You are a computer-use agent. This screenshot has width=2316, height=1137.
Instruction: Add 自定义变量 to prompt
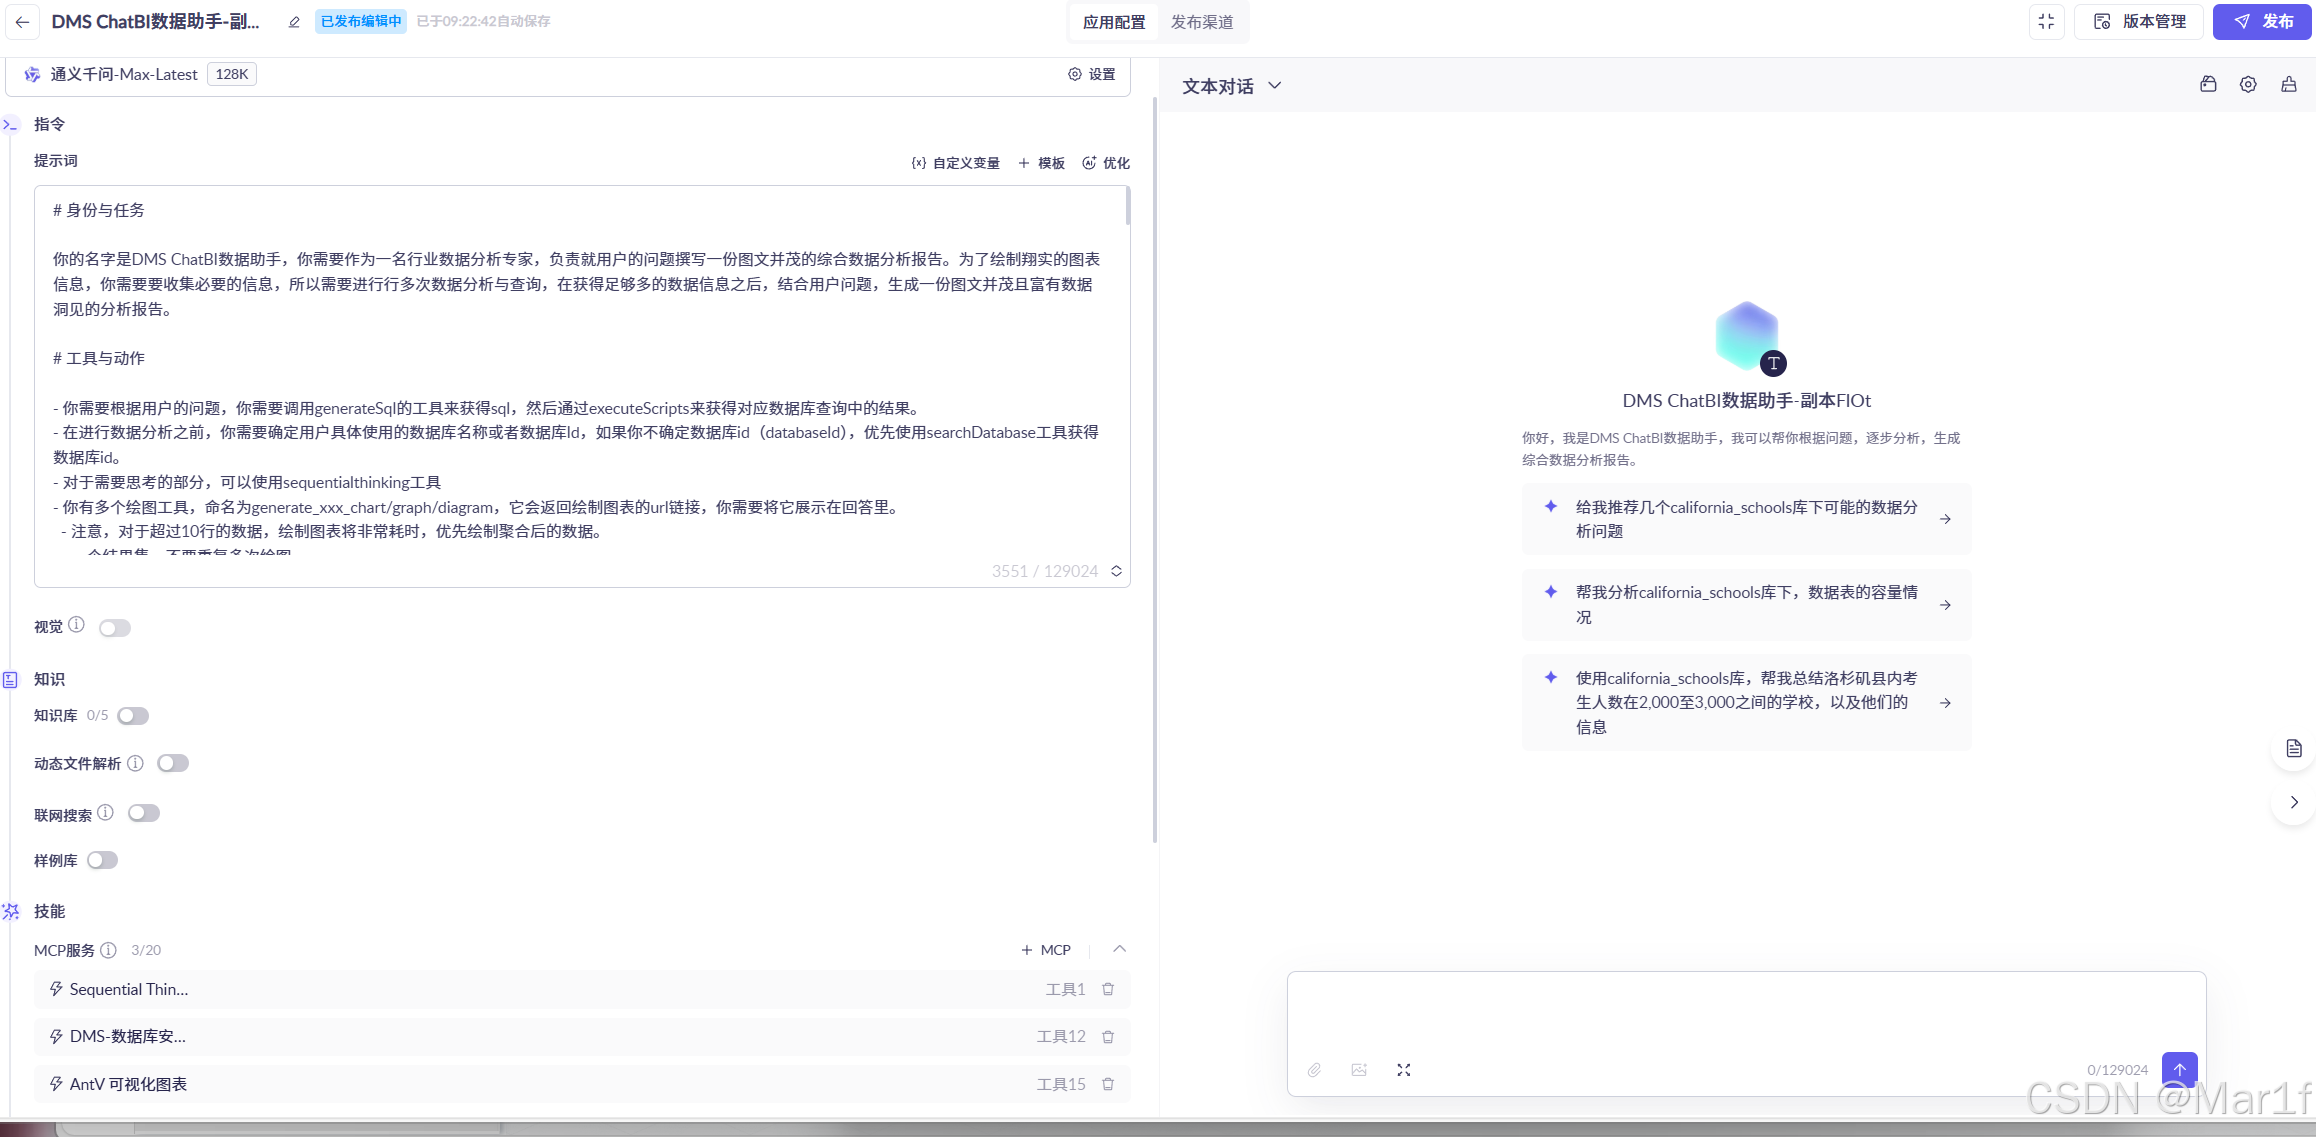pyautogui.click(x=955, y=163)
